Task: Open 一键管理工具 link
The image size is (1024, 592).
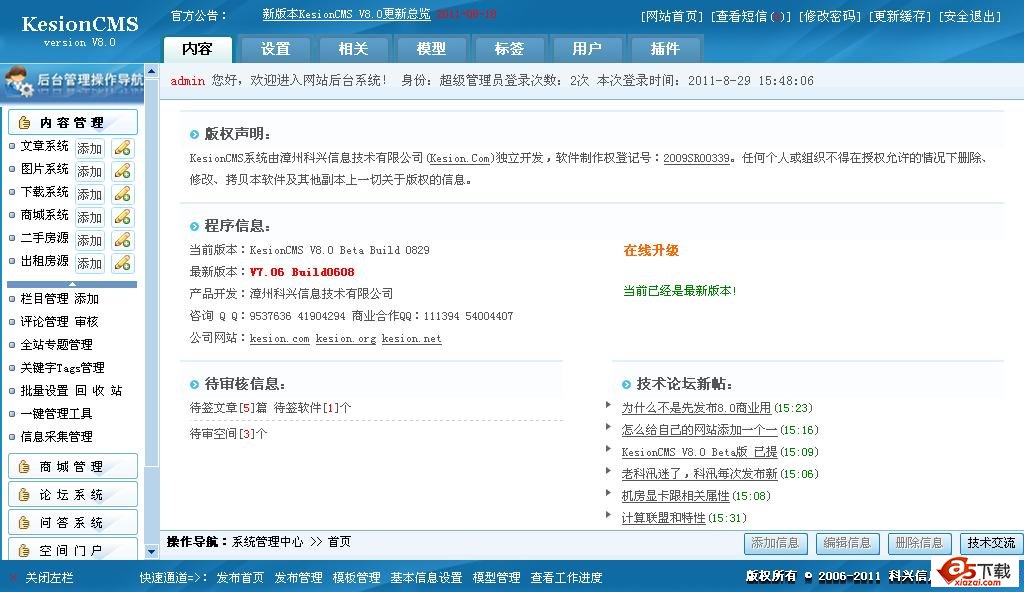Action: coord(56,414)
